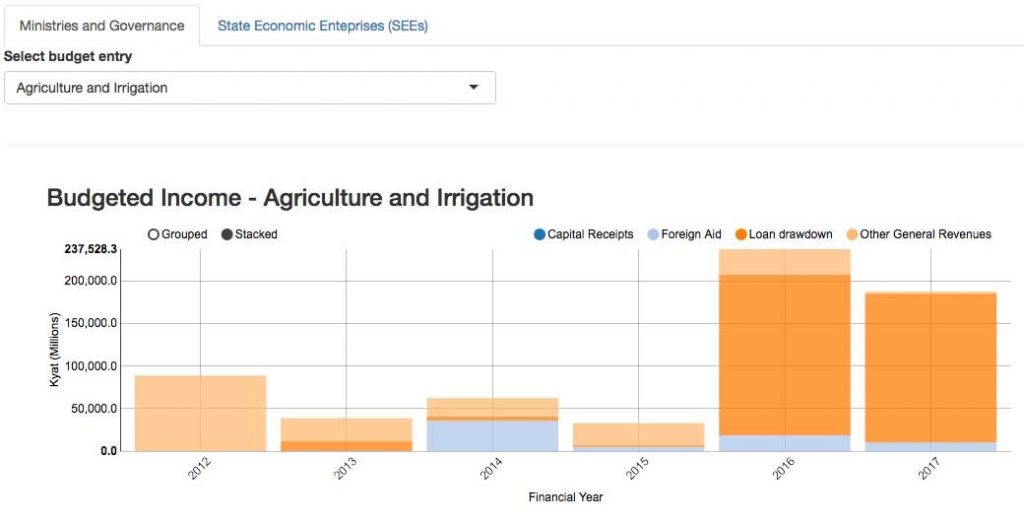The height and width of the screenshot is (522, 1024).
Task: Click the 2016 Other General Revenues segment
Action: coord(784,262)
